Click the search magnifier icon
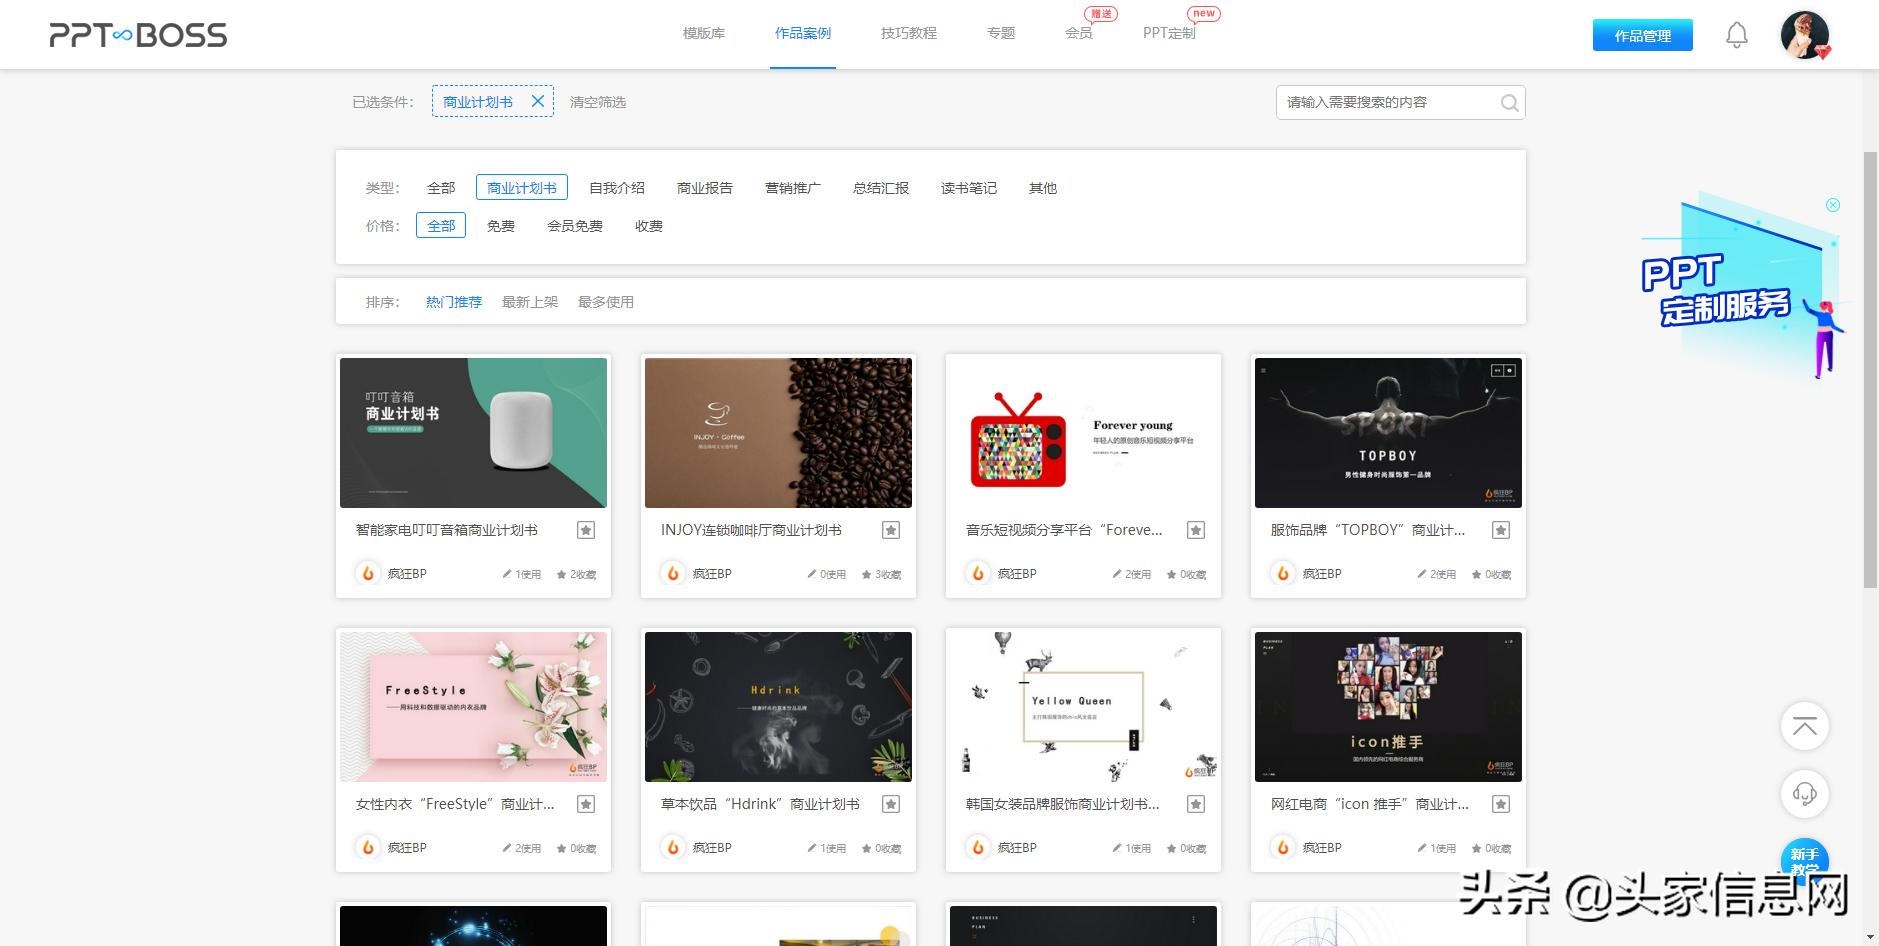 coord(1508,102)
